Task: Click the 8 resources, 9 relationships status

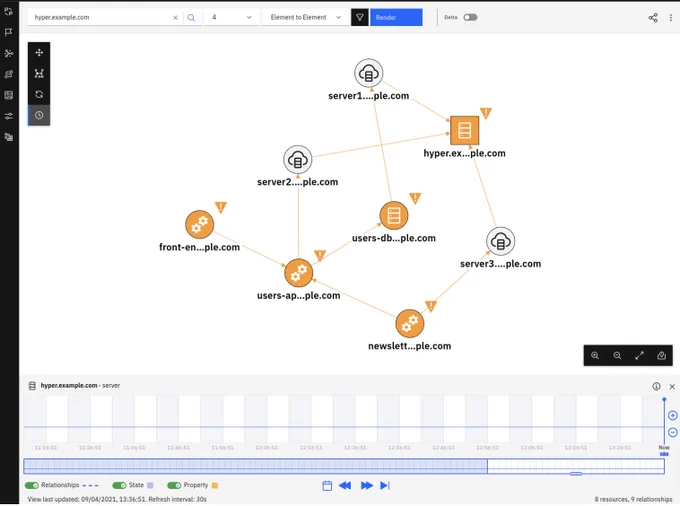Action: coord(633,499)
